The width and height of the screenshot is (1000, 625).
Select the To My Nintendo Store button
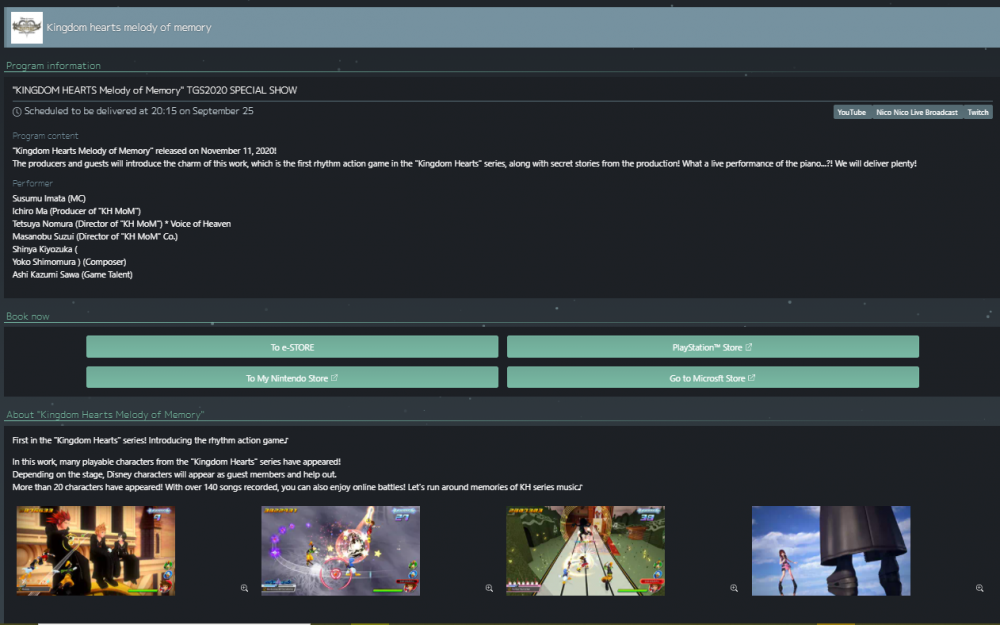pos(291,378)
